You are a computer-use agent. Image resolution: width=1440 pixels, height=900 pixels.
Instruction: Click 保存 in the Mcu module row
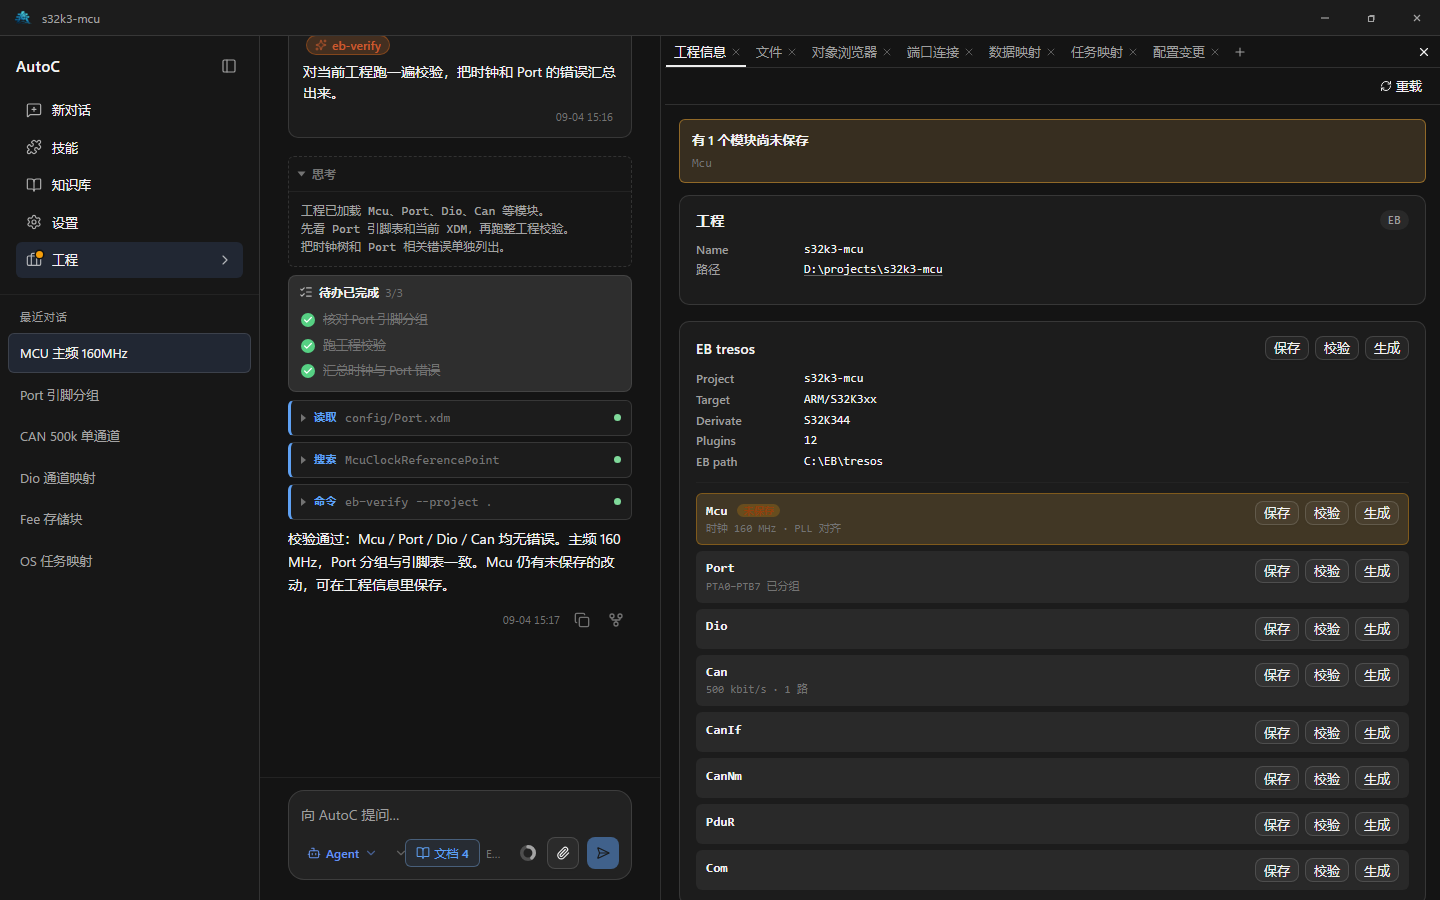[x=1277, y=513]
